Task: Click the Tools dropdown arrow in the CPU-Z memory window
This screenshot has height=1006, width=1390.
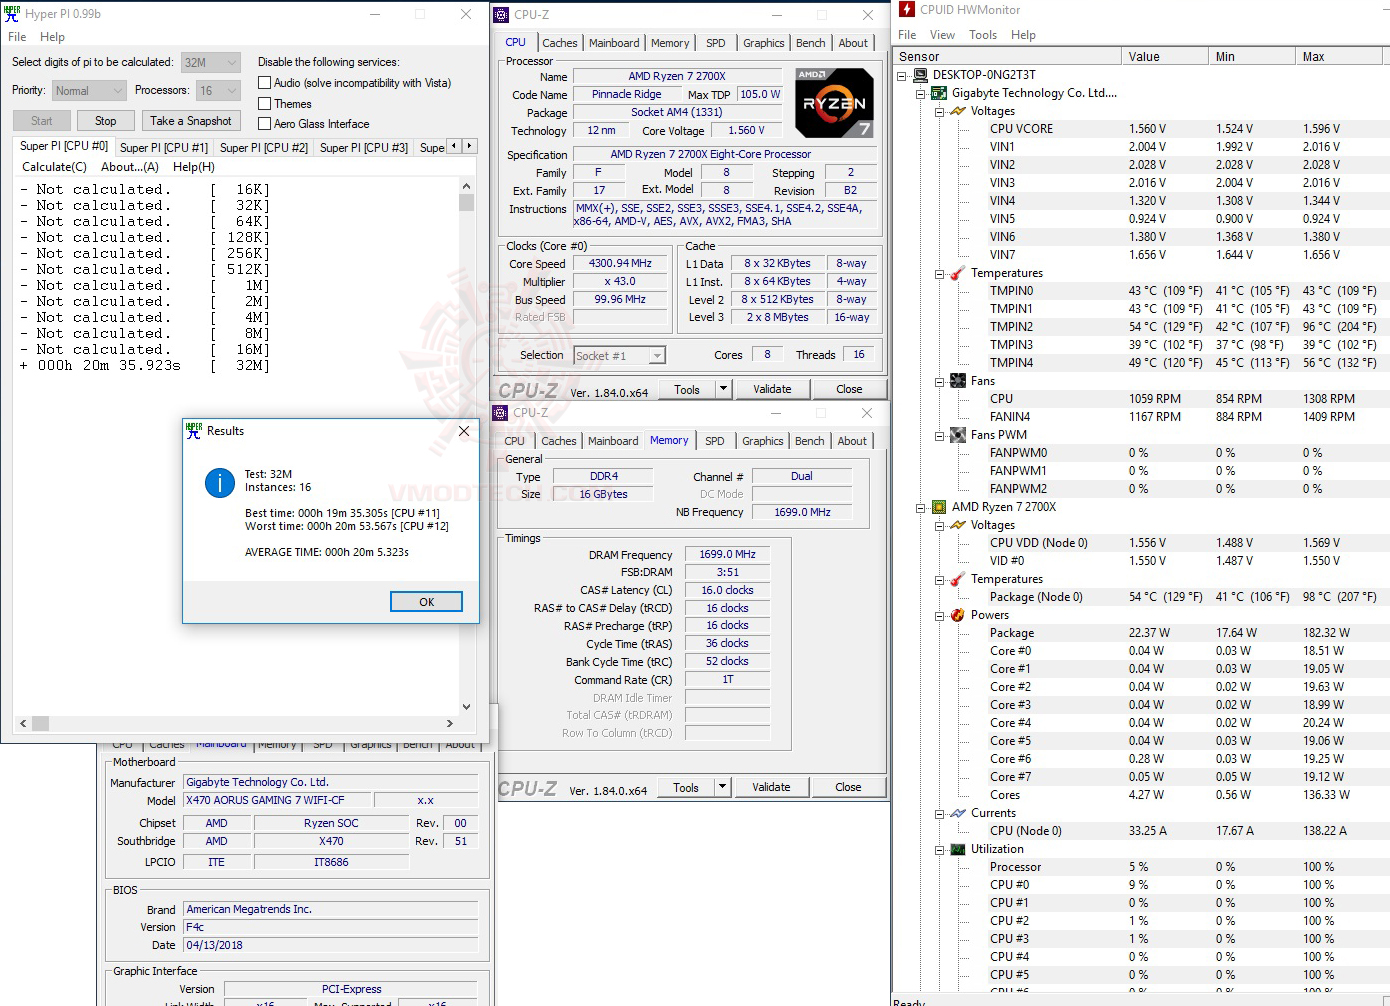Action: (722, 787)
